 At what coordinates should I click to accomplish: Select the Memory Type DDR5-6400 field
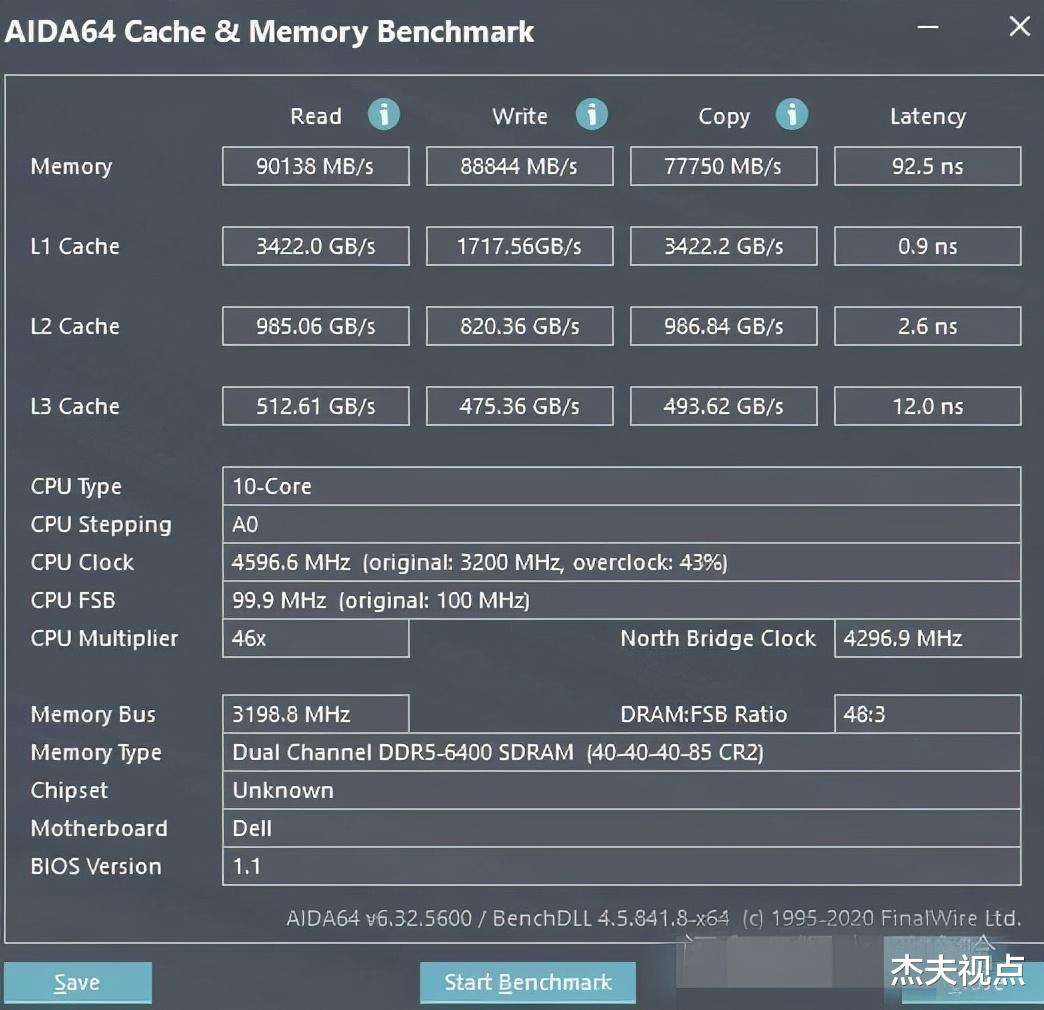621,752
